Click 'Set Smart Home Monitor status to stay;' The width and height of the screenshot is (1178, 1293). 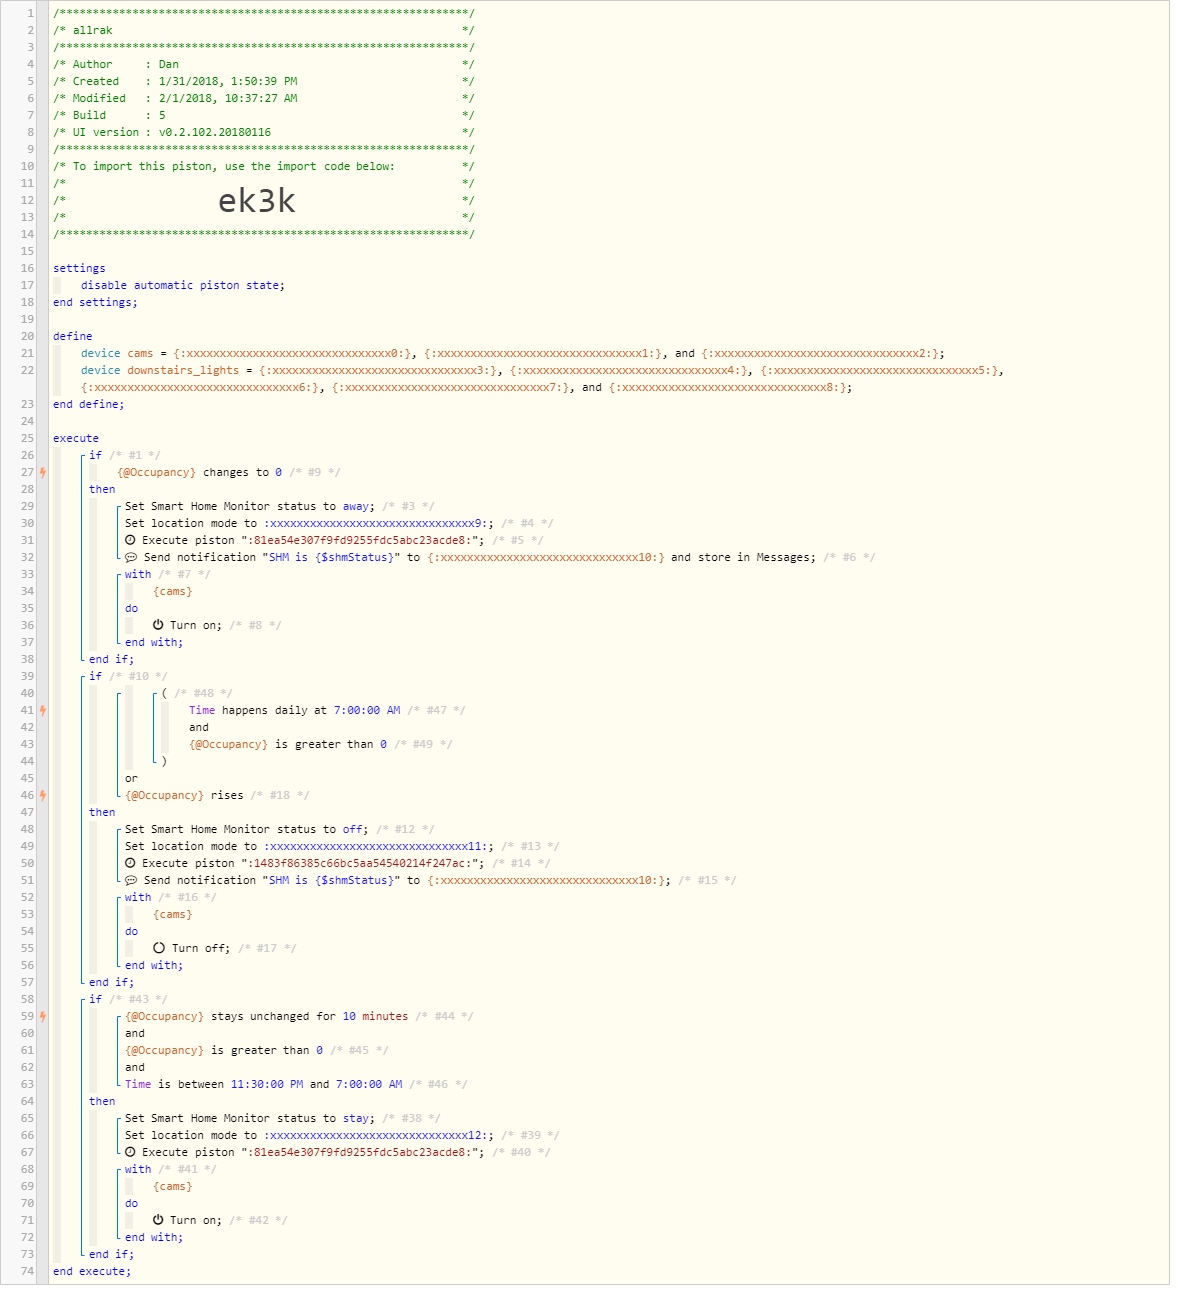(250, 1118)
